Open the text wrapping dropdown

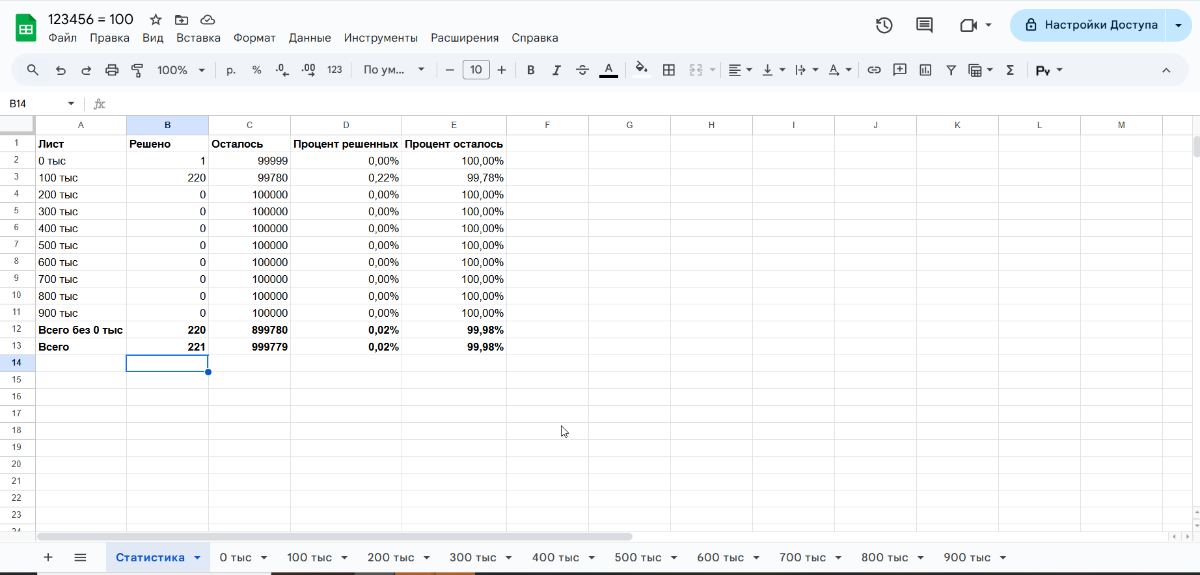click(x=806, y=70)
